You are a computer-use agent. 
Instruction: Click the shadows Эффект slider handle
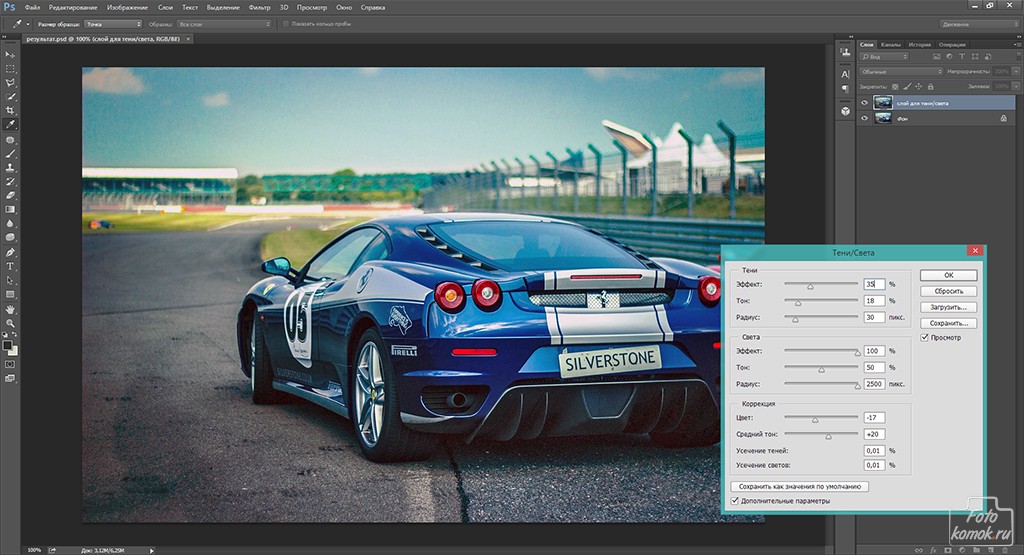[810, 286]
